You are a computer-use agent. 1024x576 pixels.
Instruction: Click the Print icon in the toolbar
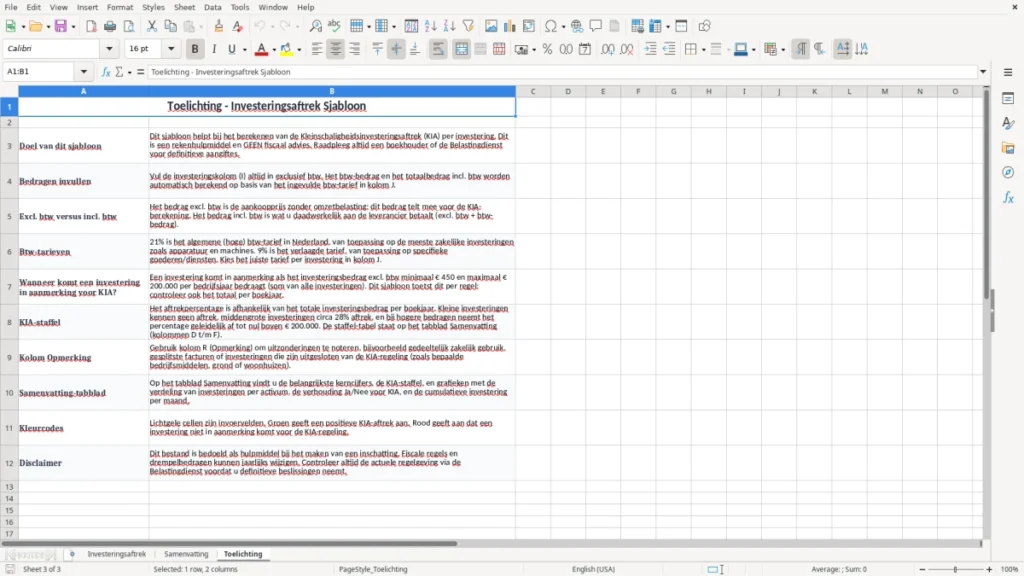click(110, 26)
